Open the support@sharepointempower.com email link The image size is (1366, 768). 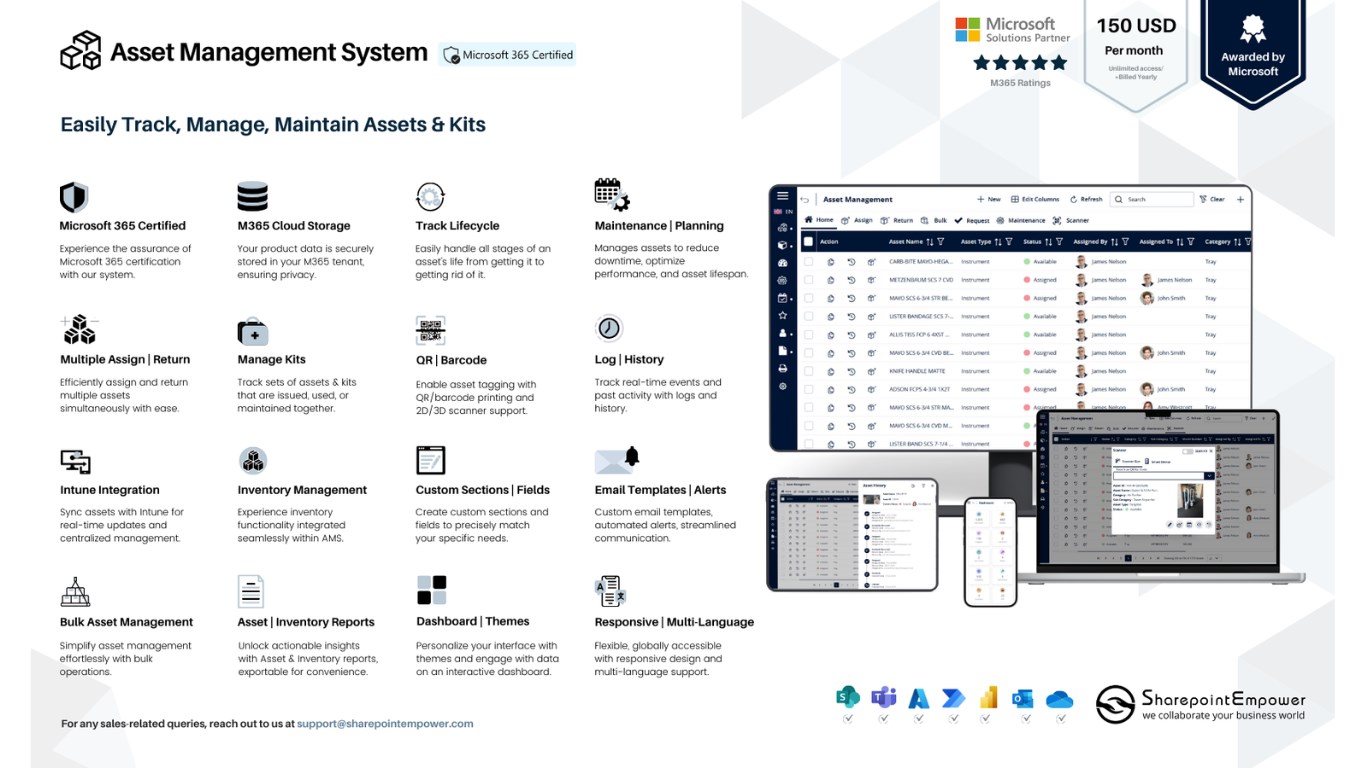coord(385,724)
